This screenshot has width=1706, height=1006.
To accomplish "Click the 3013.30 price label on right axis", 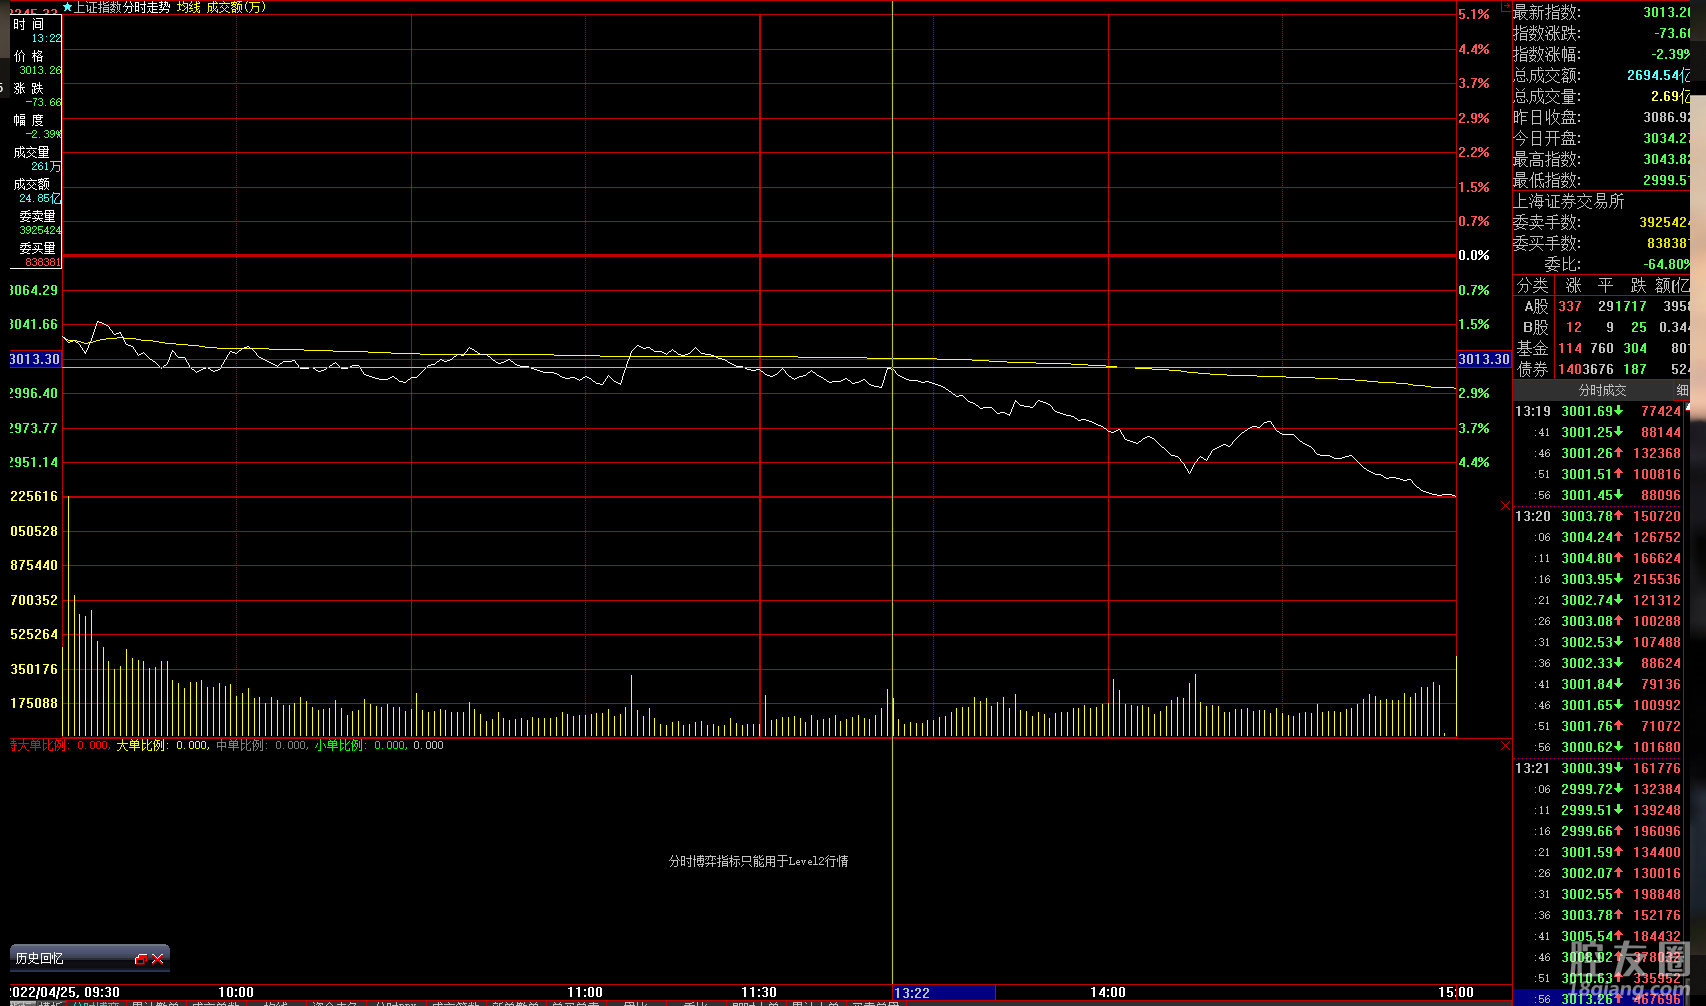I will pos(1483,359).
